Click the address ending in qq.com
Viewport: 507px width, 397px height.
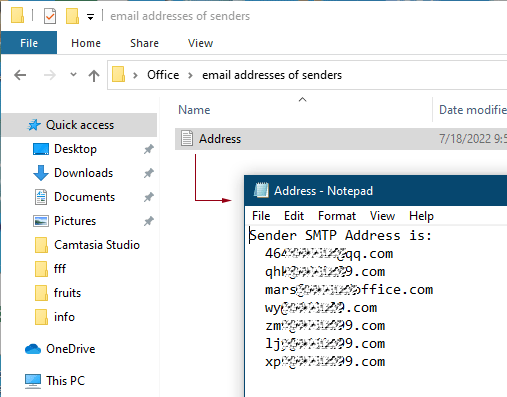click(x=329, y=254)
